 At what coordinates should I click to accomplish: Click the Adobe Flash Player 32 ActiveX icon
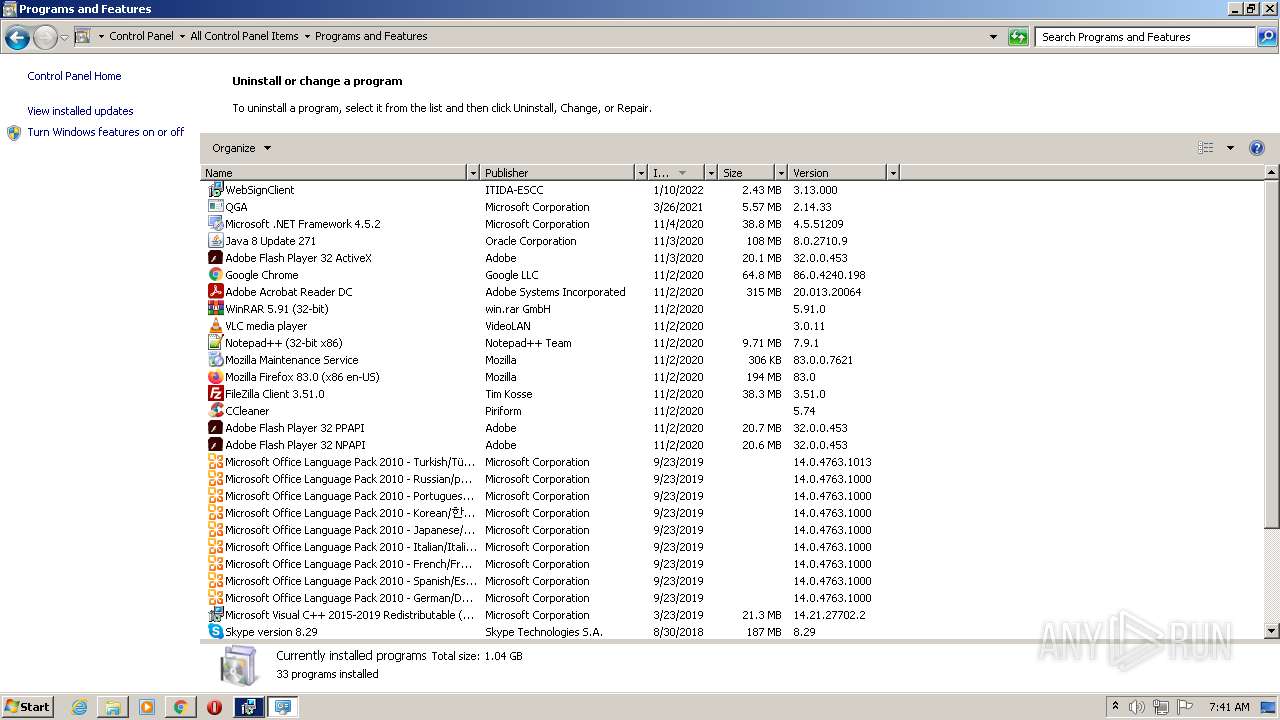215,258
